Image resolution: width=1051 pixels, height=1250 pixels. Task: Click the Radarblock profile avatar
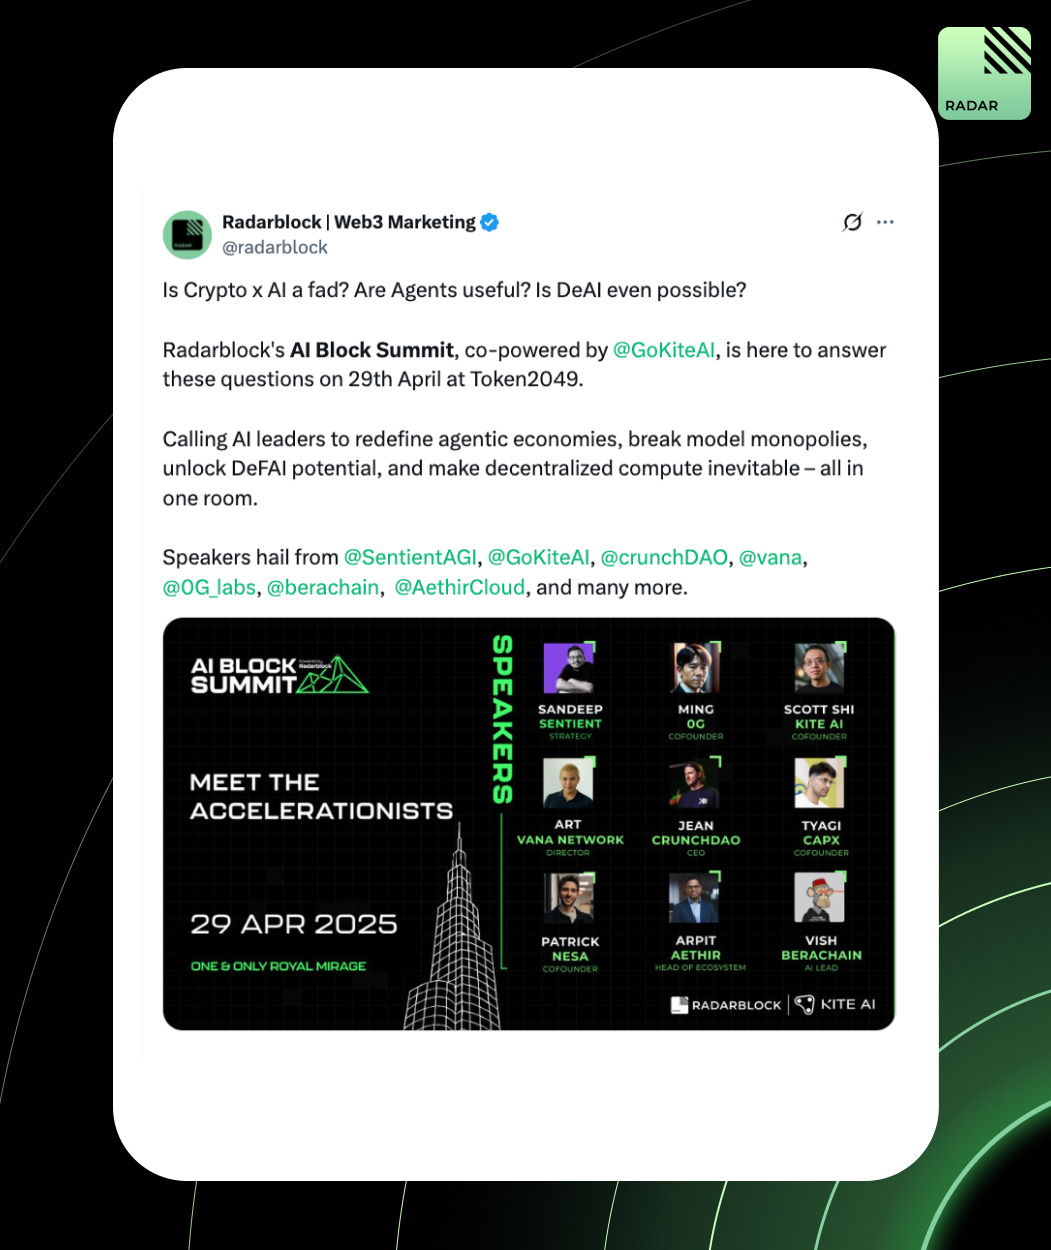[187, 235]
